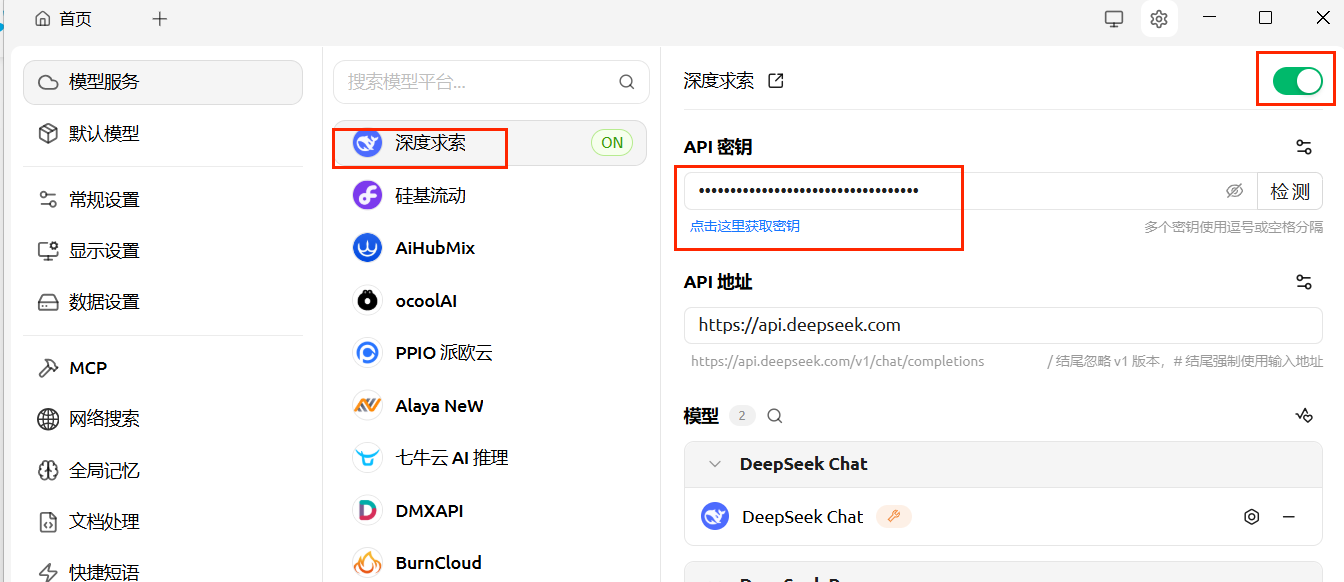Select 模型服务 in settings sidebar
The height and width of the screenshot is (582, 1344).
(163, 82)
